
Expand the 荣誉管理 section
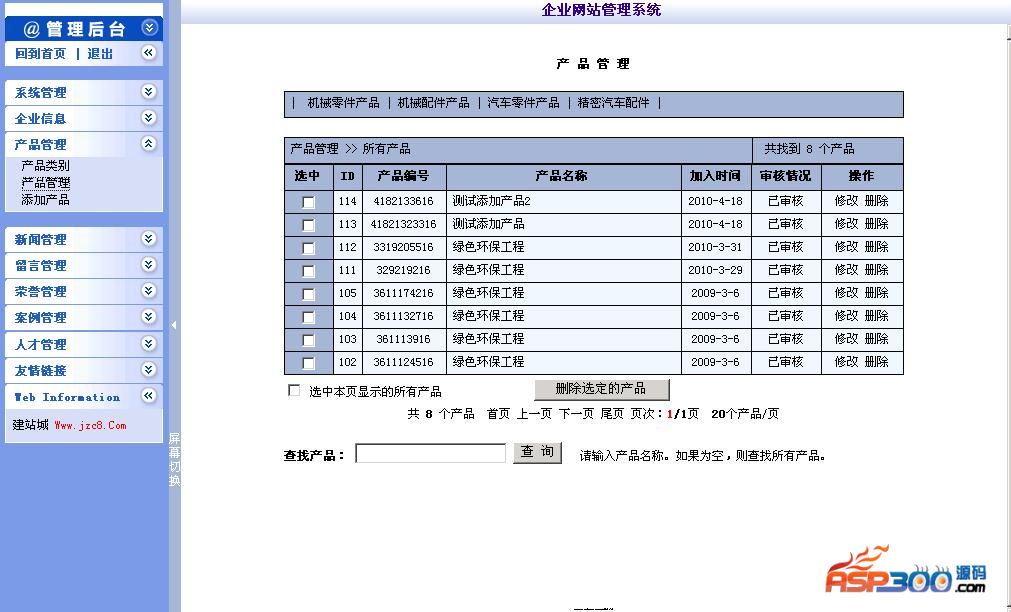[x=149, y=291]
